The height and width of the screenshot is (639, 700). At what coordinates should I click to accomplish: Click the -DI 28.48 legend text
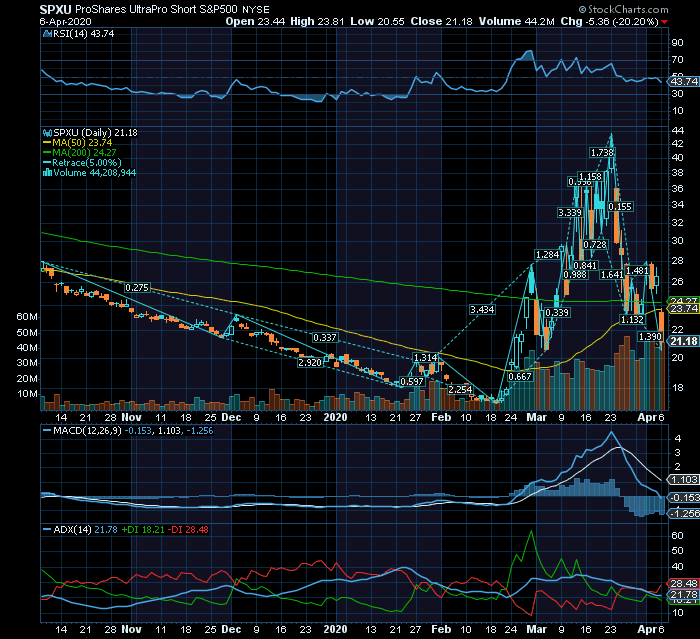(x=189, y=530)
